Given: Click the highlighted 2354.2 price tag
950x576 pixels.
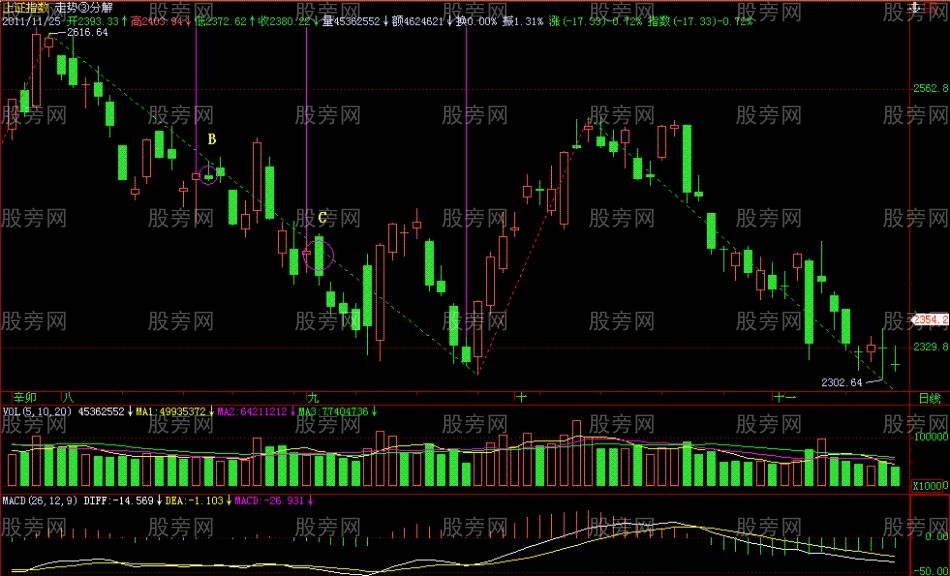Looking at the screenshot, I should click(932, 320).
